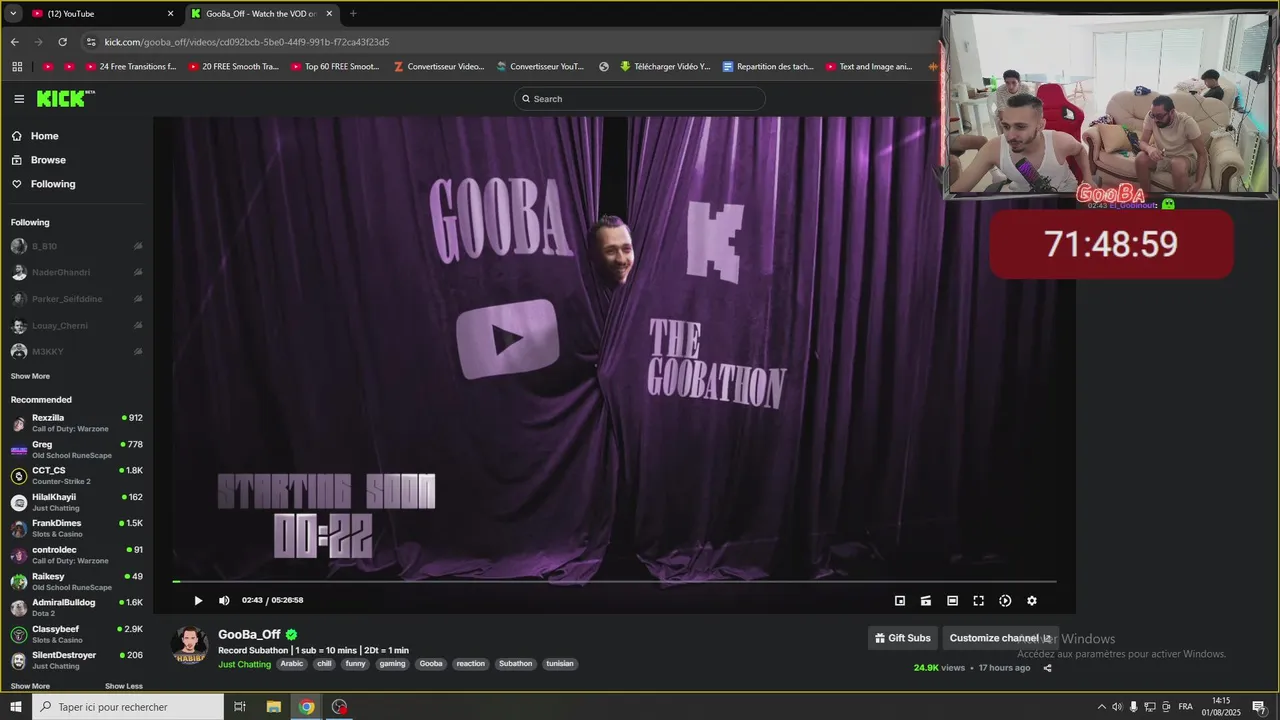Screen dimensions: 1280x720
Task: Open AdmiralBulldog recommended channel
Action: click(x=76, y=608)
